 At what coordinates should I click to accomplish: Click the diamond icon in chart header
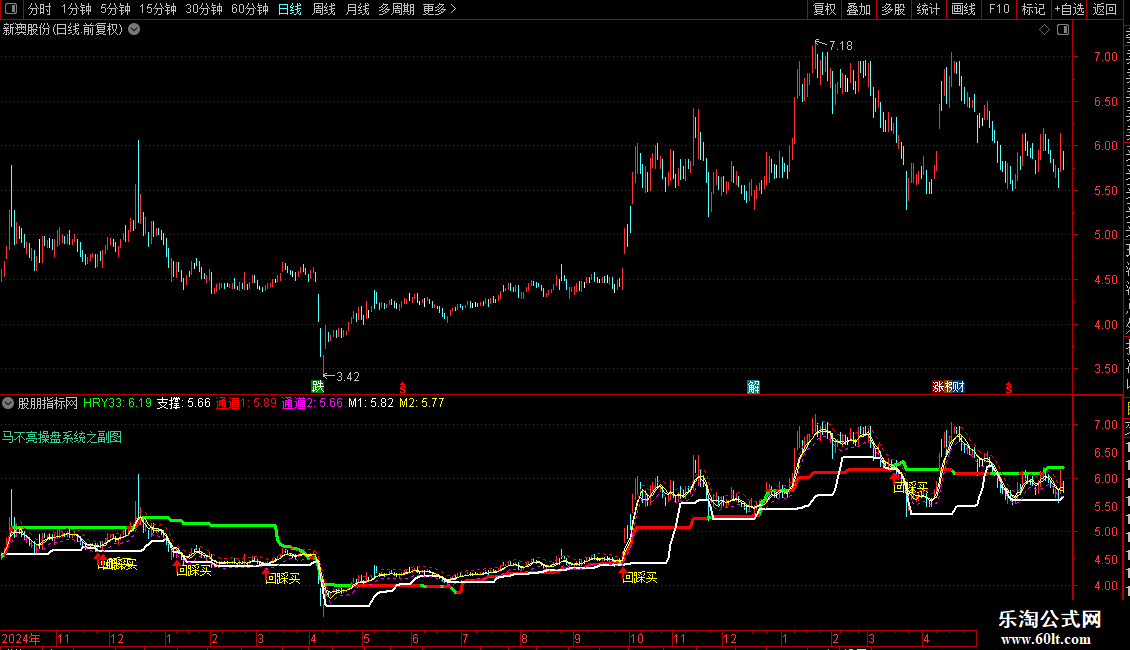[1044, 30]
